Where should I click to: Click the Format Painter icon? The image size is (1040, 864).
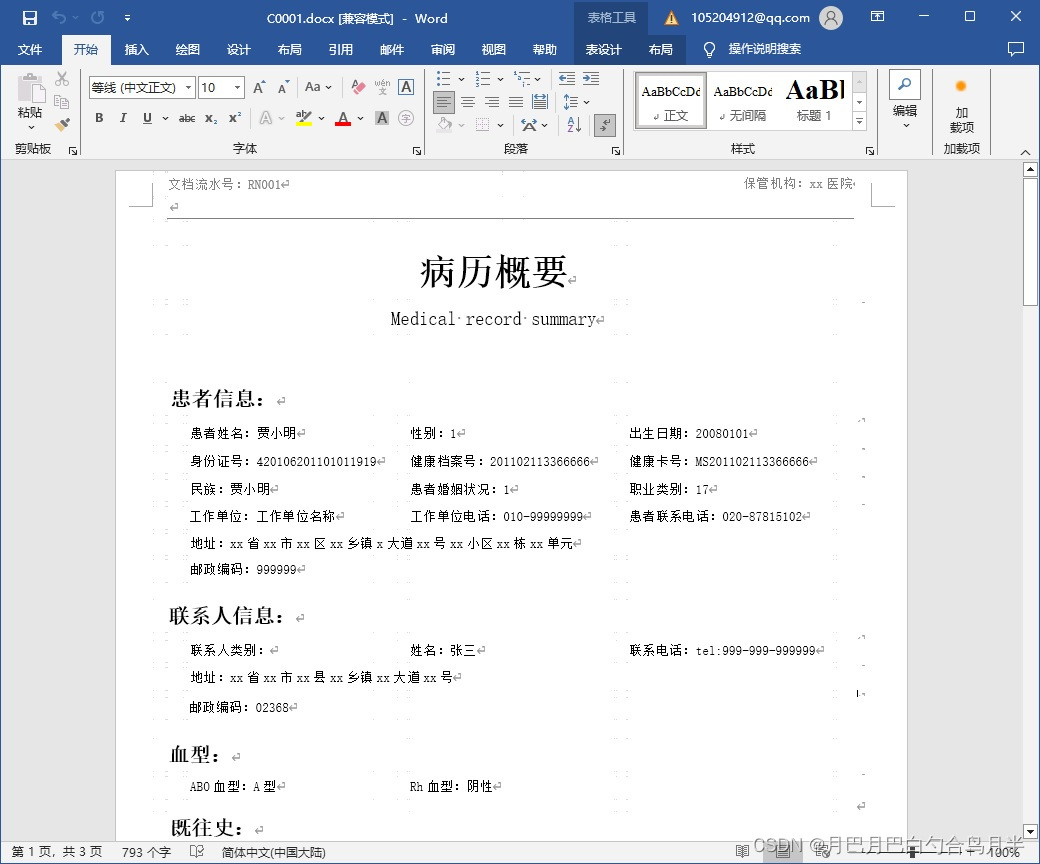(x=62, y=123)
